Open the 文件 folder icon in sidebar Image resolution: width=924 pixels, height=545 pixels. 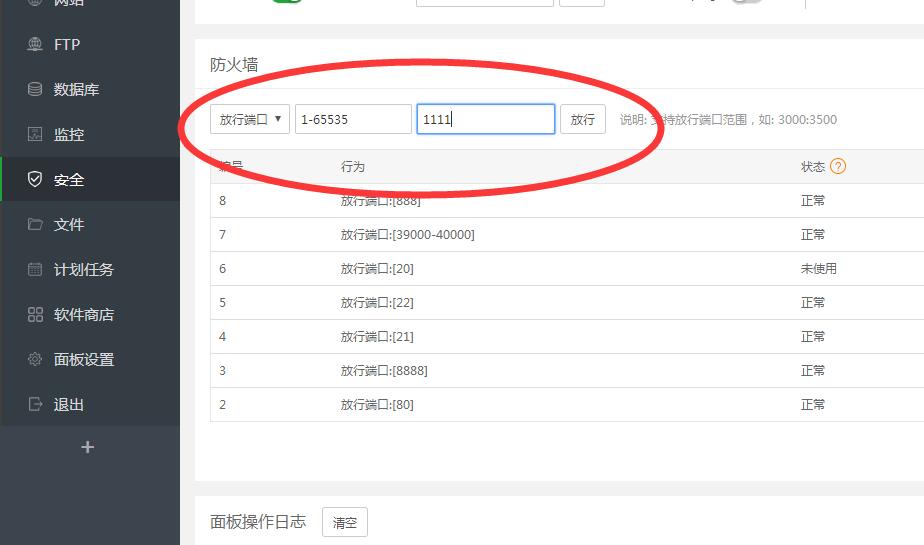pyautogui.click(x=35, y=224)
